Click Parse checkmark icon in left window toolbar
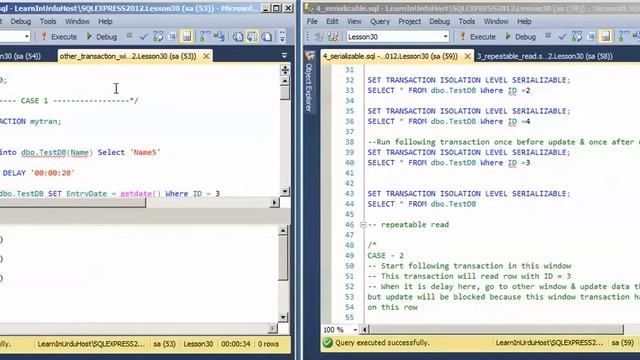This screenshot has height=360, width=640. click(143, 37)
